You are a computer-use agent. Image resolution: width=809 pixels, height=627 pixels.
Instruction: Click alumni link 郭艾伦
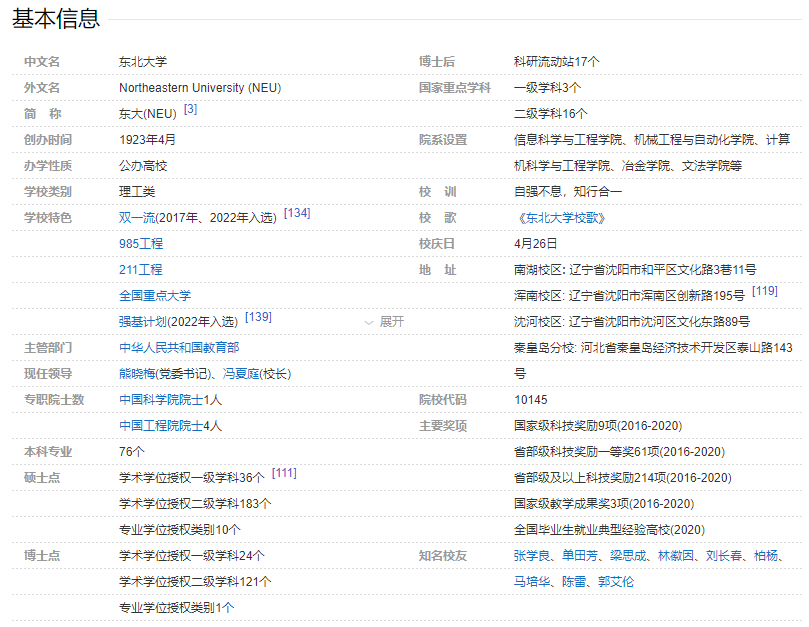(x=616, y=582)
